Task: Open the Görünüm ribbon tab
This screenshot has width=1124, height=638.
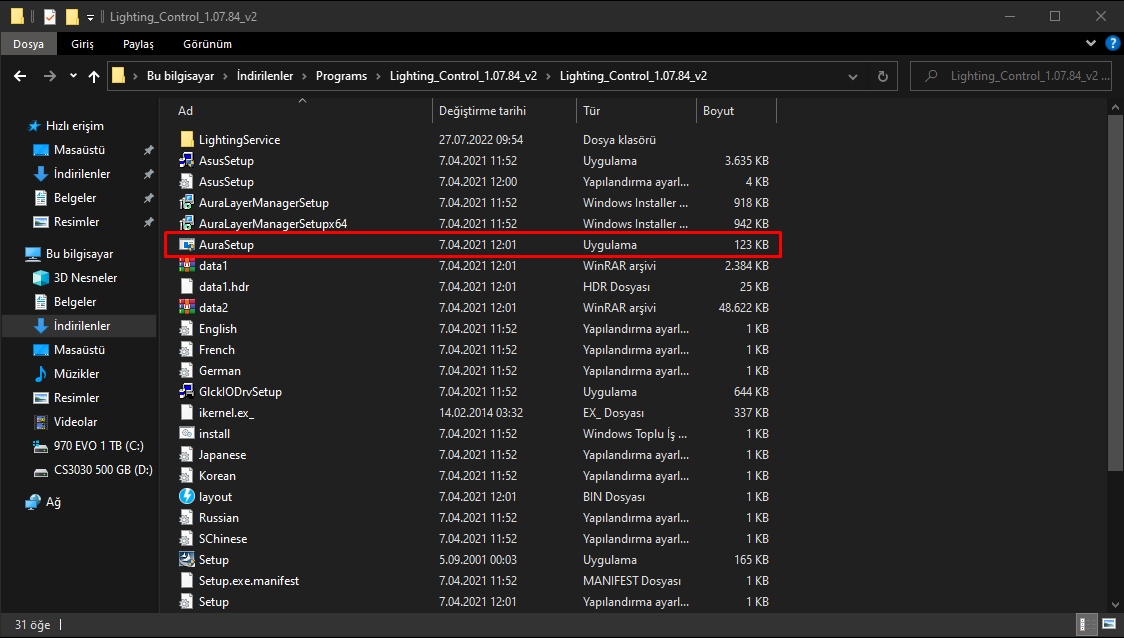Action: pyautogui.click(x=207, y=44)
